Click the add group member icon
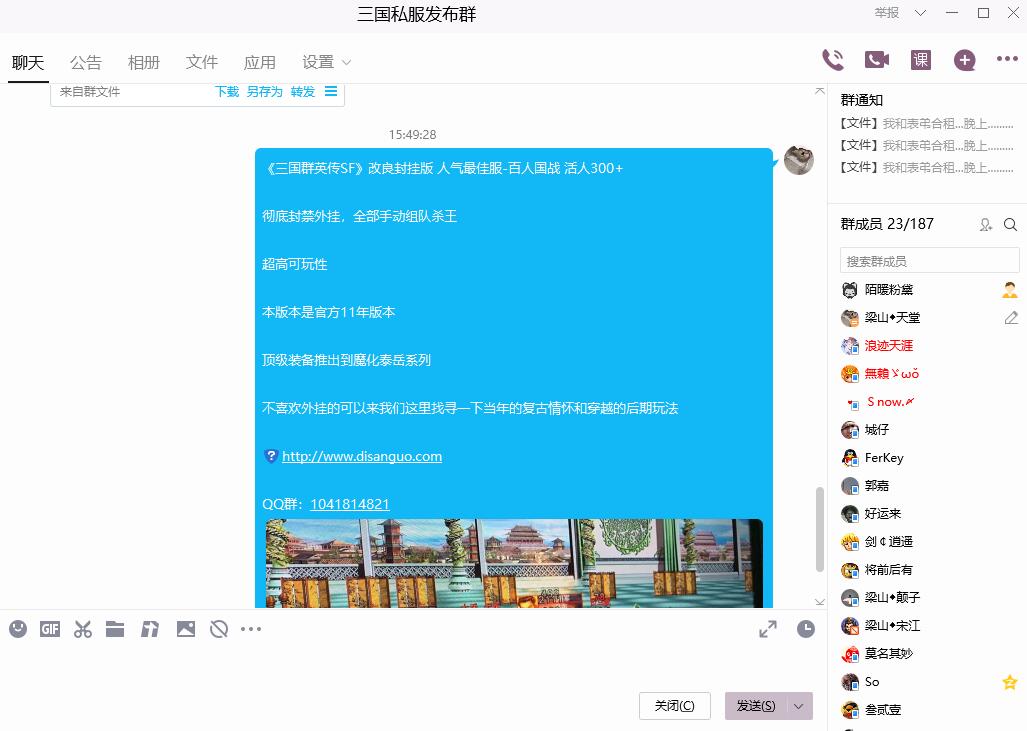Image resolution: width=1027 pixels, height=731 pixels. (986, 225)
